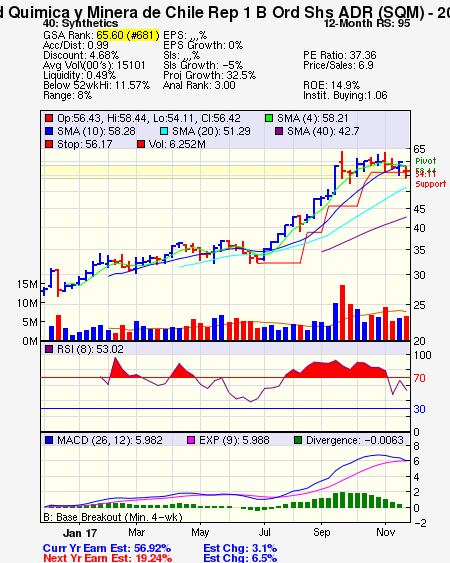
Task: Click the 'Nov' x-axis label
Action: coord(385,532)
